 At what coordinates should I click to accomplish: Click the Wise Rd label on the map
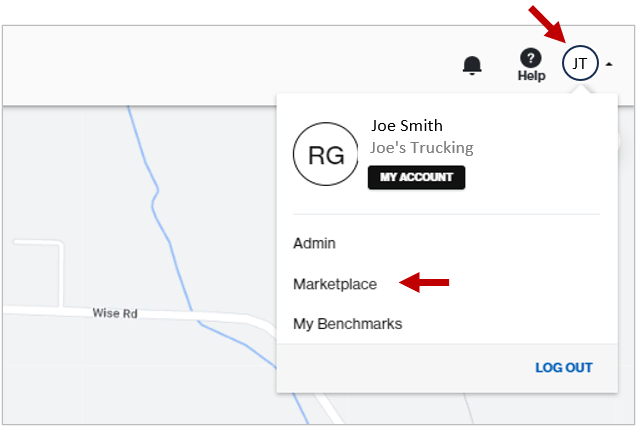point(115,314)
